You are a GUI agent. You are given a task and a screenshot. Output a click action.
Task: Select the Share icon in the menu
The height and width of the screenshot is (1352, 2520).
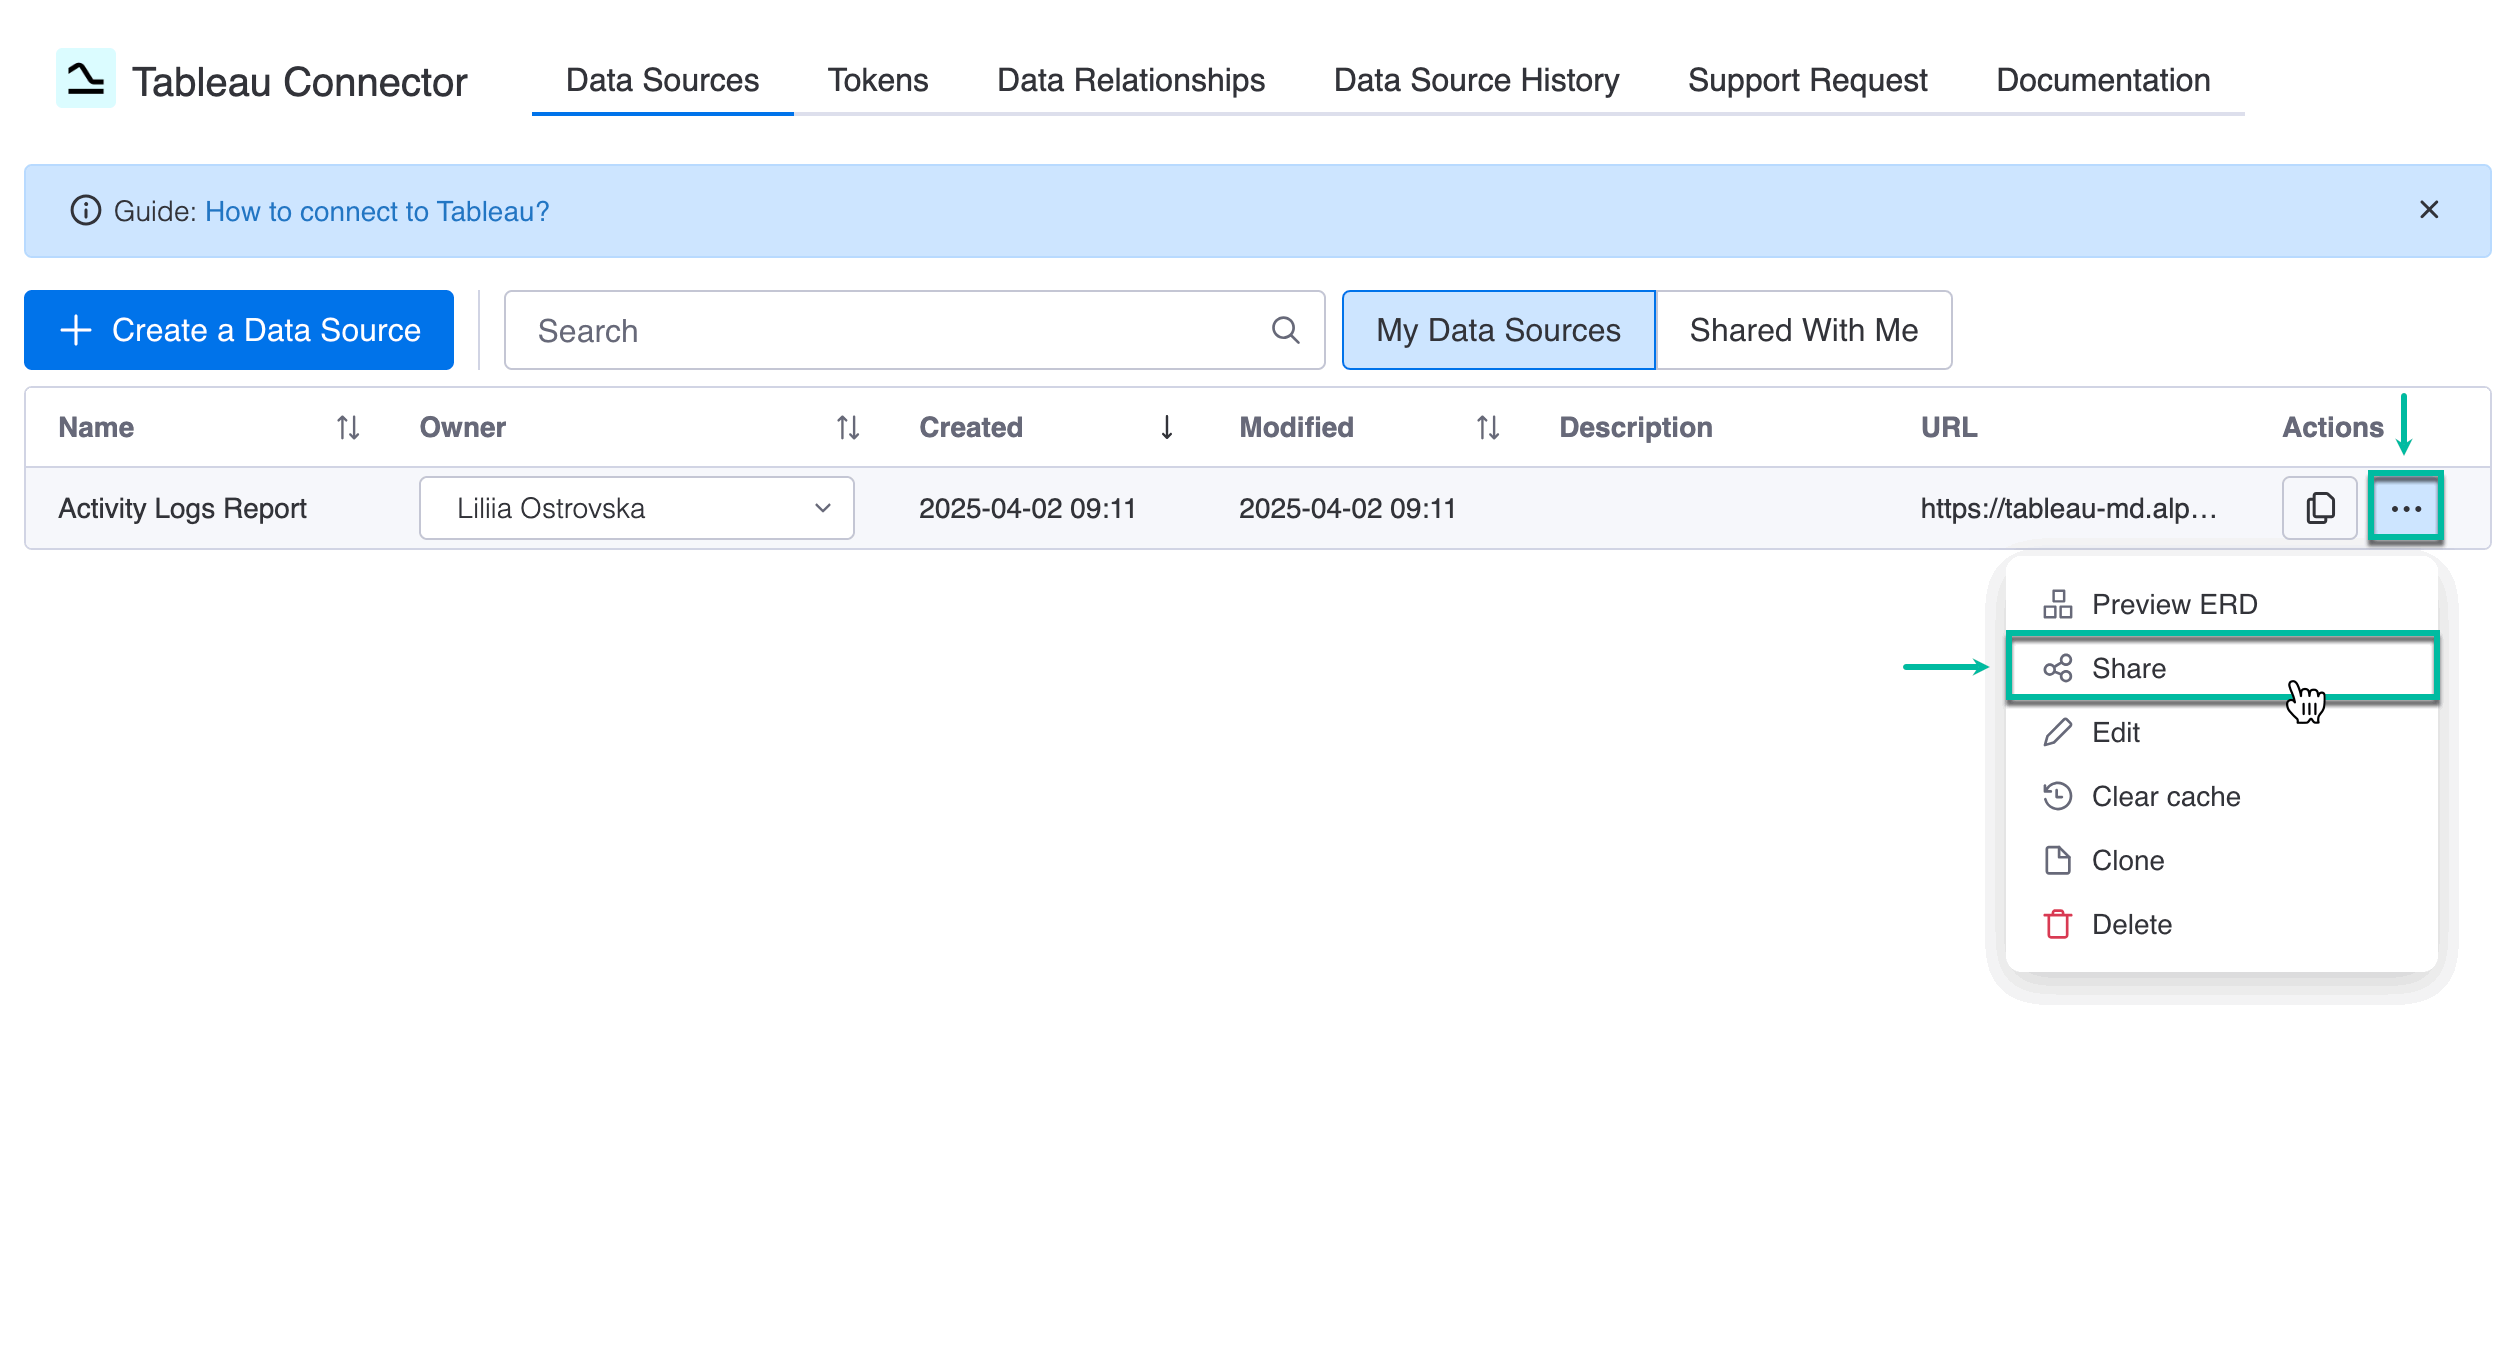2057,668
